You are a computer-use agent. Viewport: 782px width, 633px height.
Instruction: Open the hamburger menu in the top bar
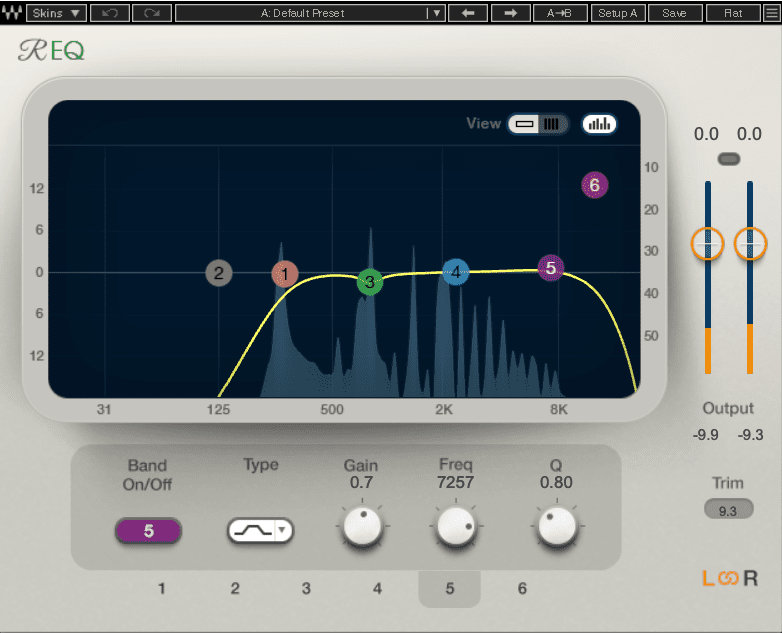tap(772, 13)
